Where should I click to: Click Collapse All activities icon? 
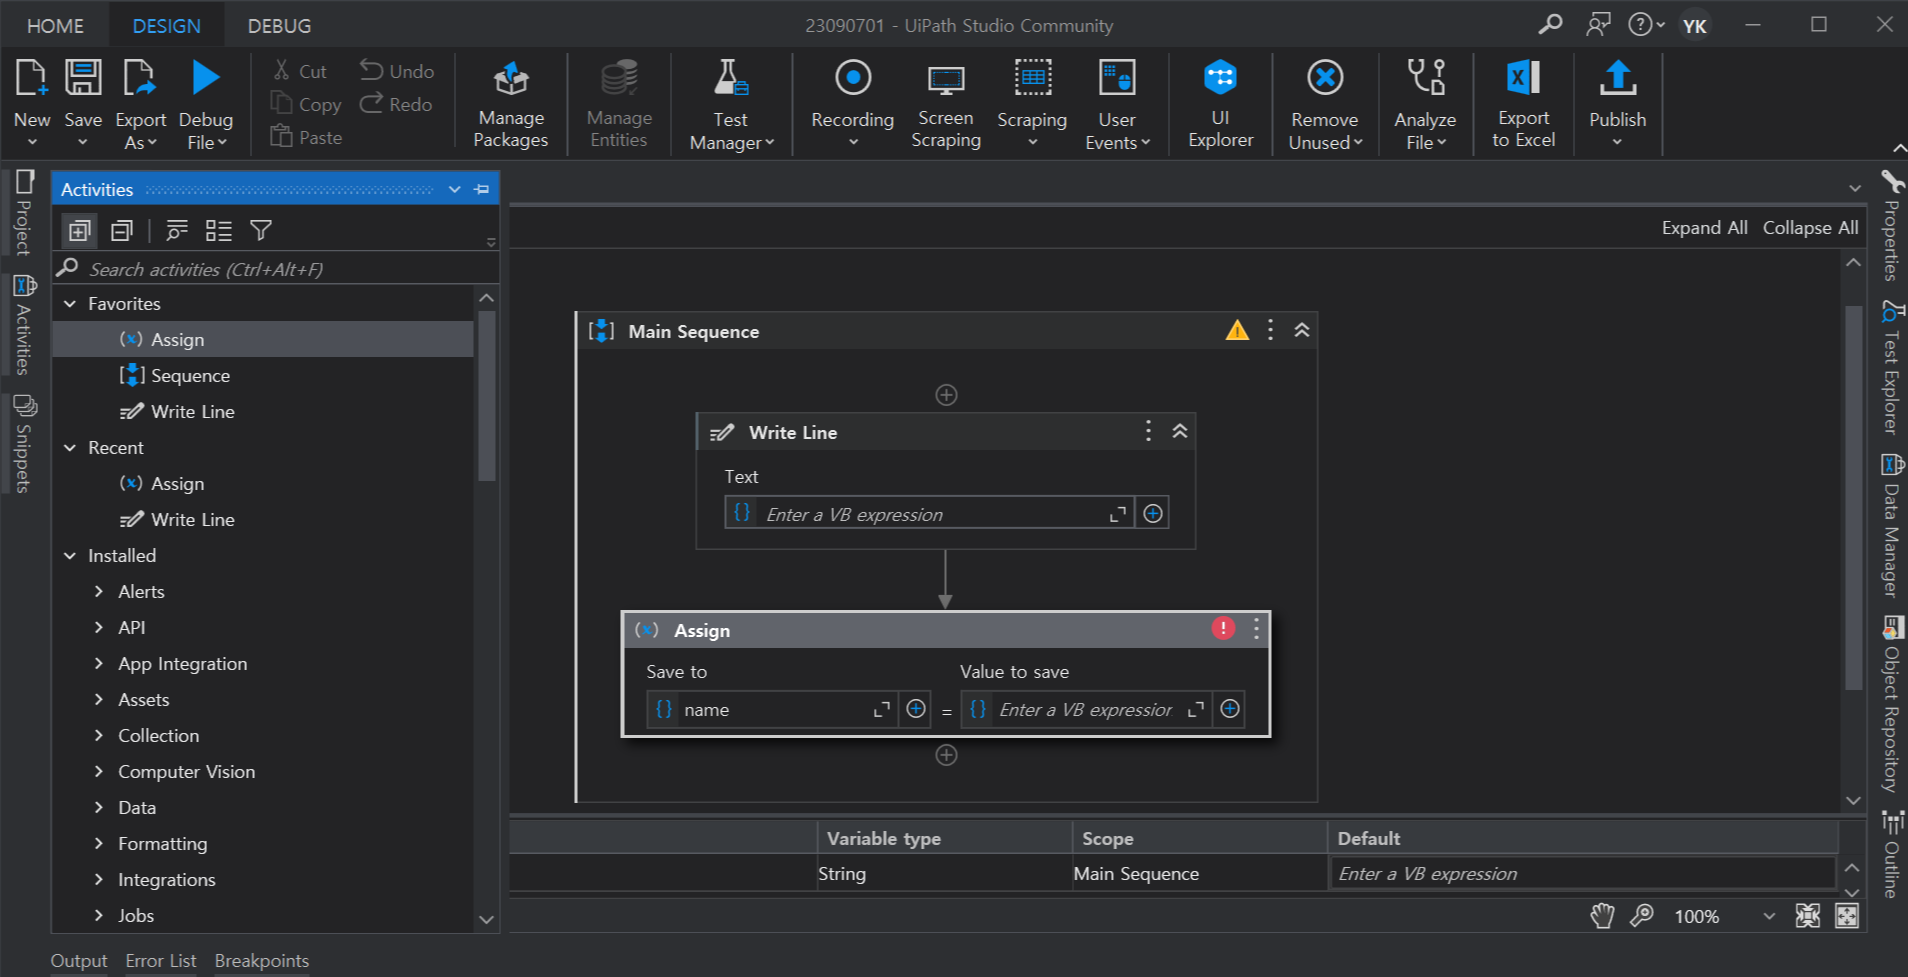122,231
